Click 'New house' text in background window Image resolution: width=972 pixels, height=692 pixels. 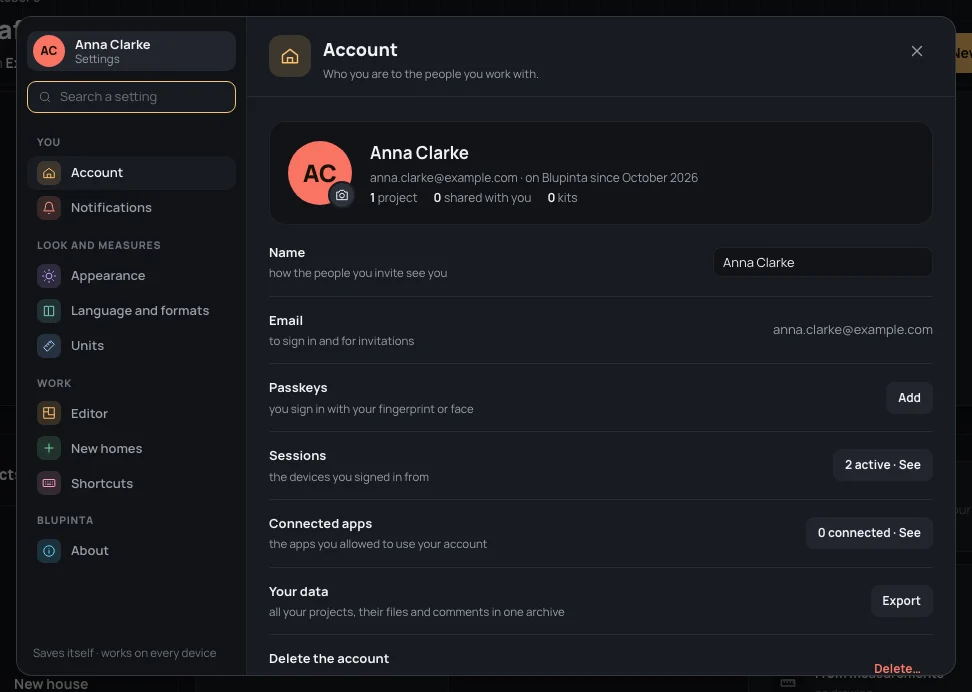(x=51, y=684)
